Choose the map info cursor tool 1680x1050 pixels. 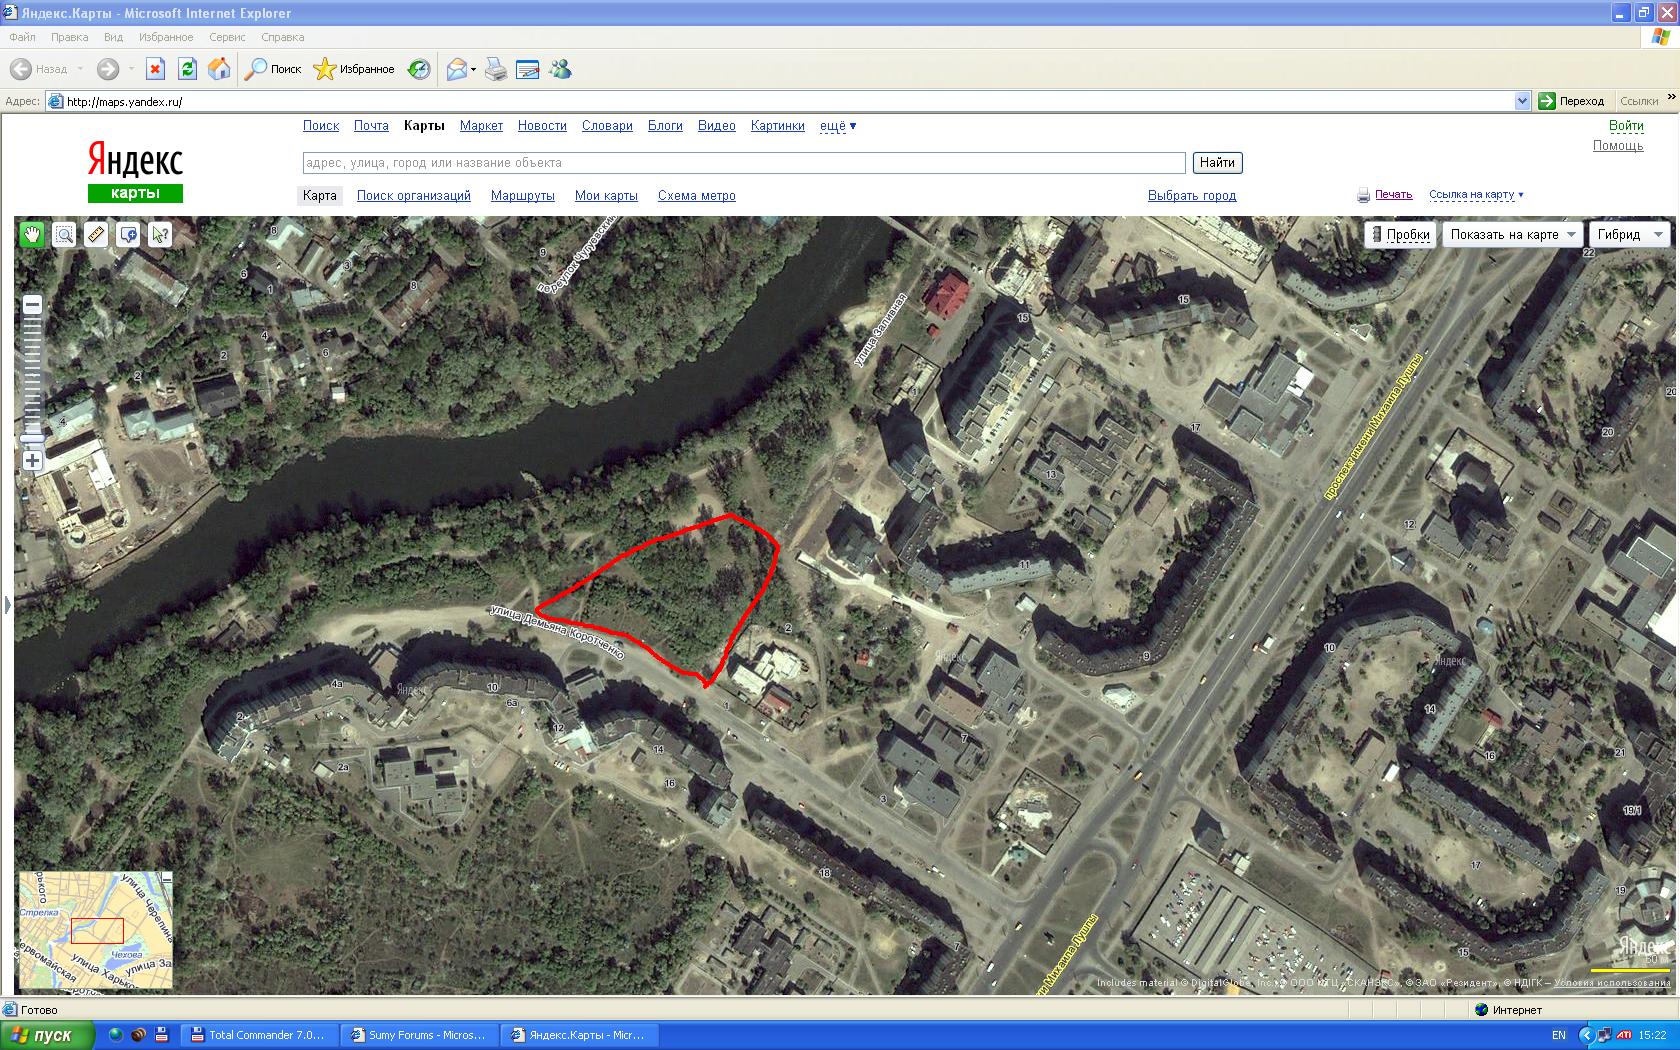click(160, 234)
